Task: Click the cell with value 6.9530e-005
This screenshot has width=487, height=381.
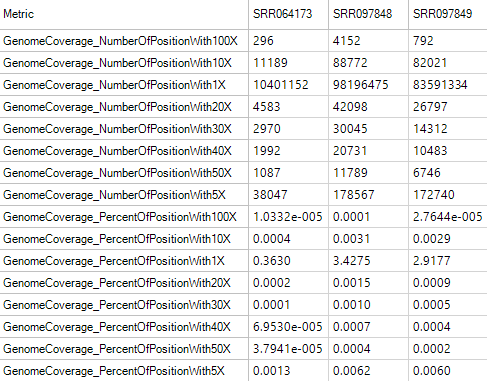Action: click(x=288, y=327)
